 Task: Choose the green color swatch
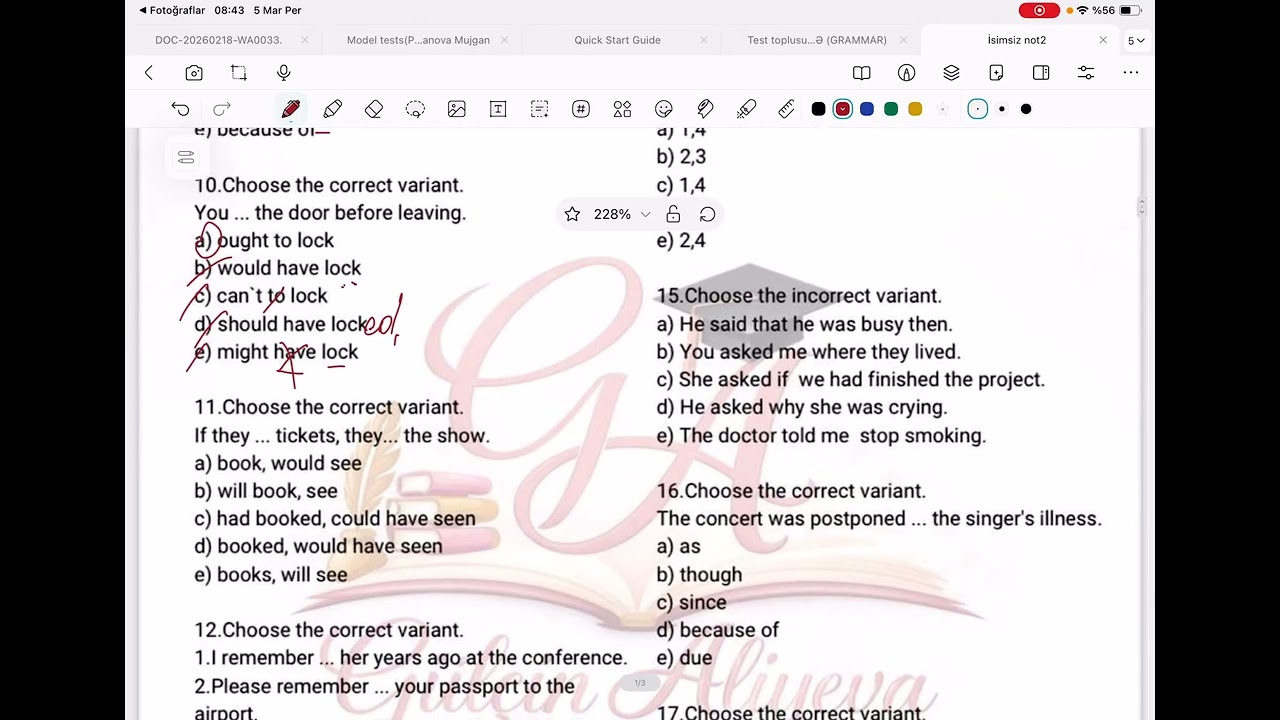(x=891, y=109)
